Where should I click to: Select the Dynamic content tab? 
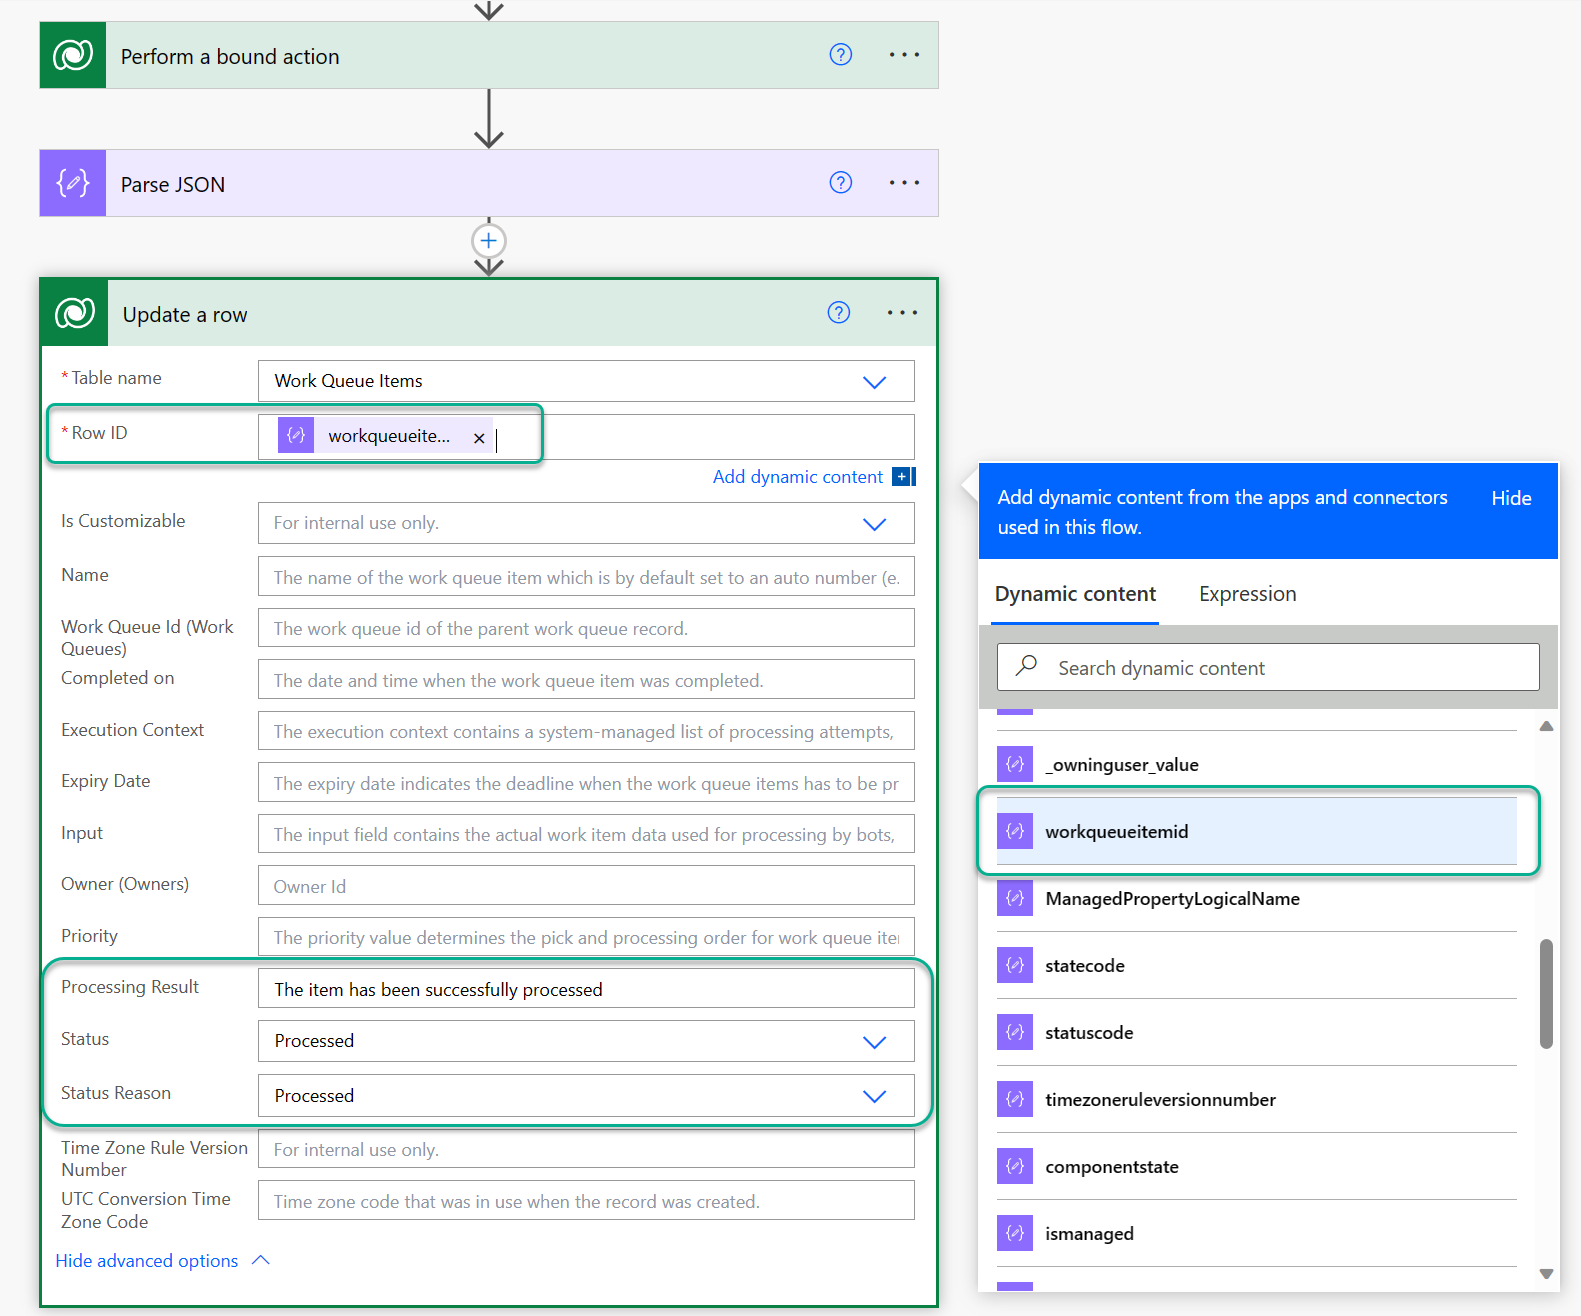1075,594
